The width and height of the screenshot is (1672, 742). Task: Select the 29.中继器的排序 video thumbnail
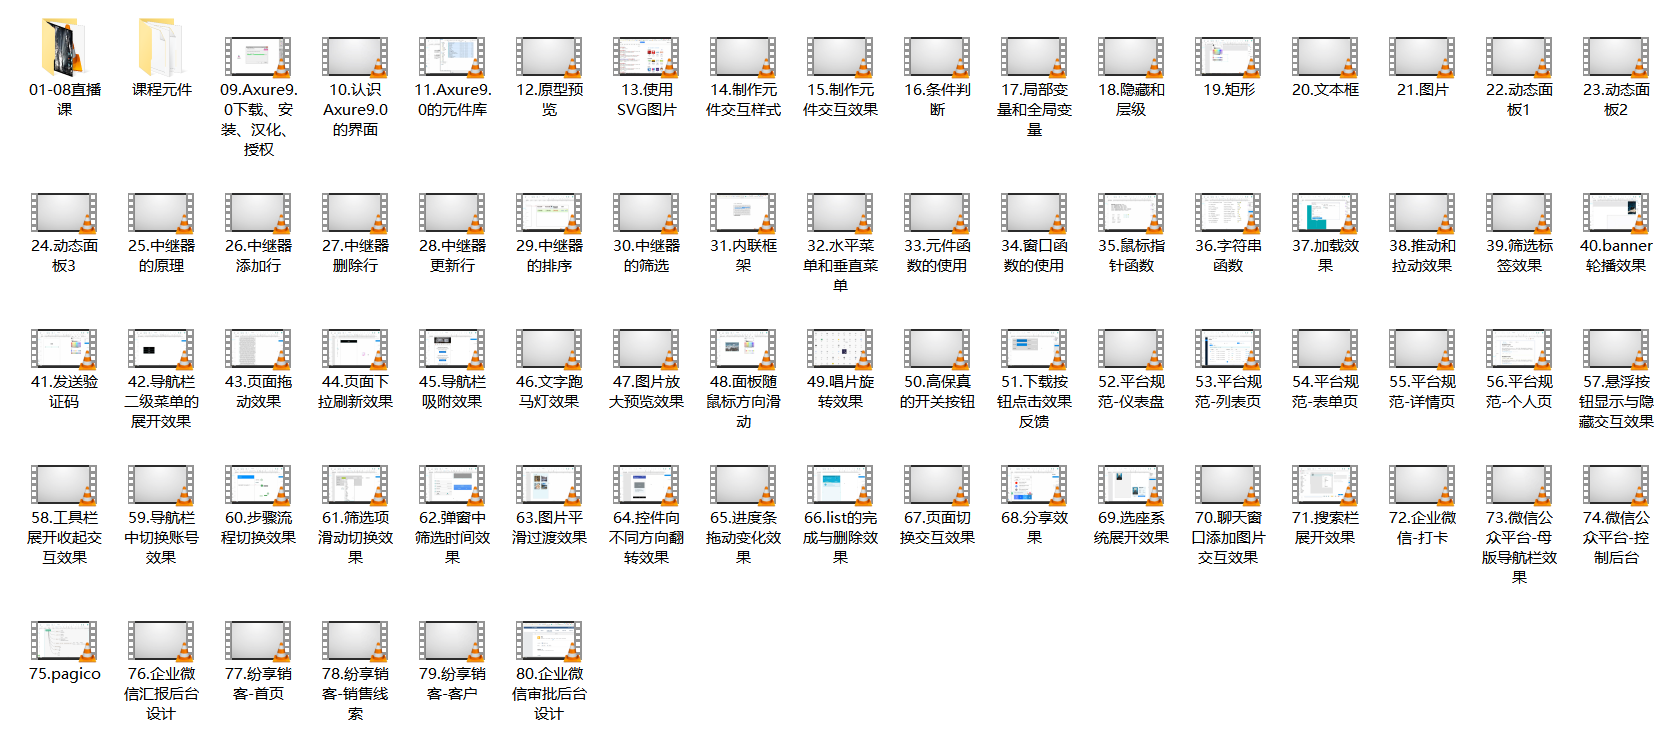pos(549,214)
